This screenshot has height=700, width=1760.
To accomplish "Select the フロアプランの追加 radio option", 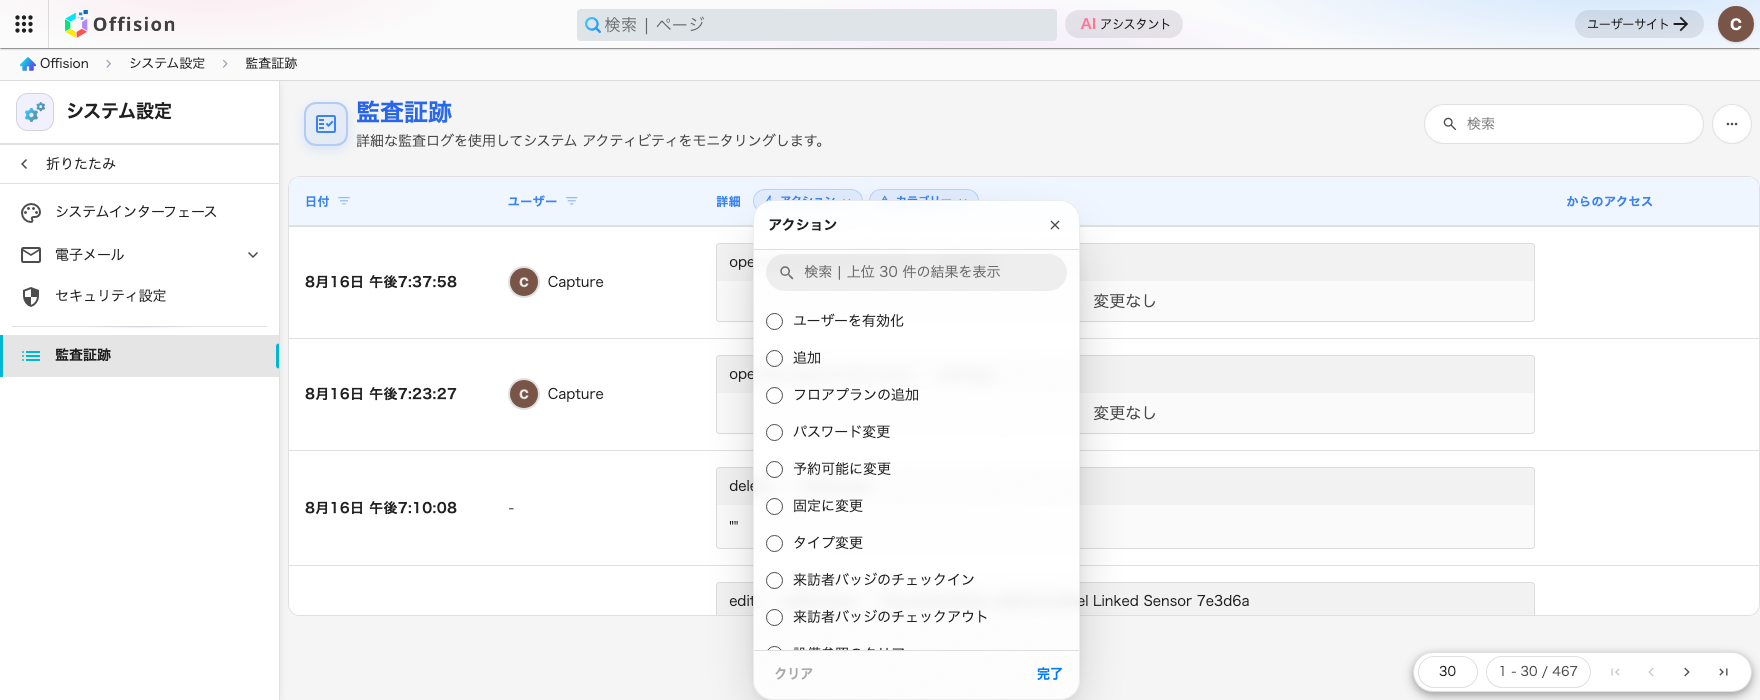I will tap(774, 395).
